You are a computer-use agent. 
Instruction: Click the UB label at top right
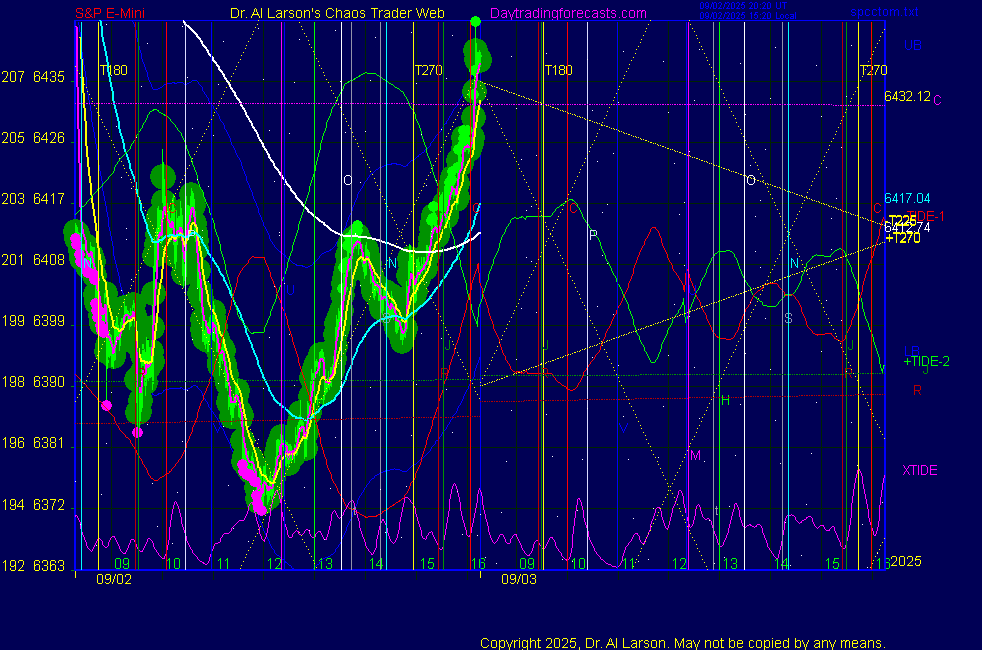(x=912, y=45)
